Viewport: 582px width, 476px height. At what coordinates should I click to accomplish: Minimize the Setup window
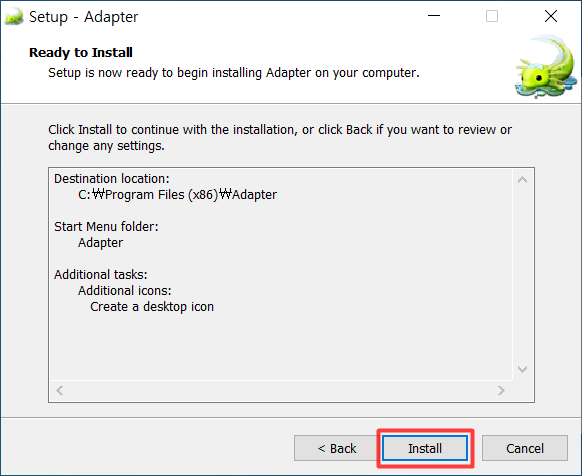click(x=434, y=16)
